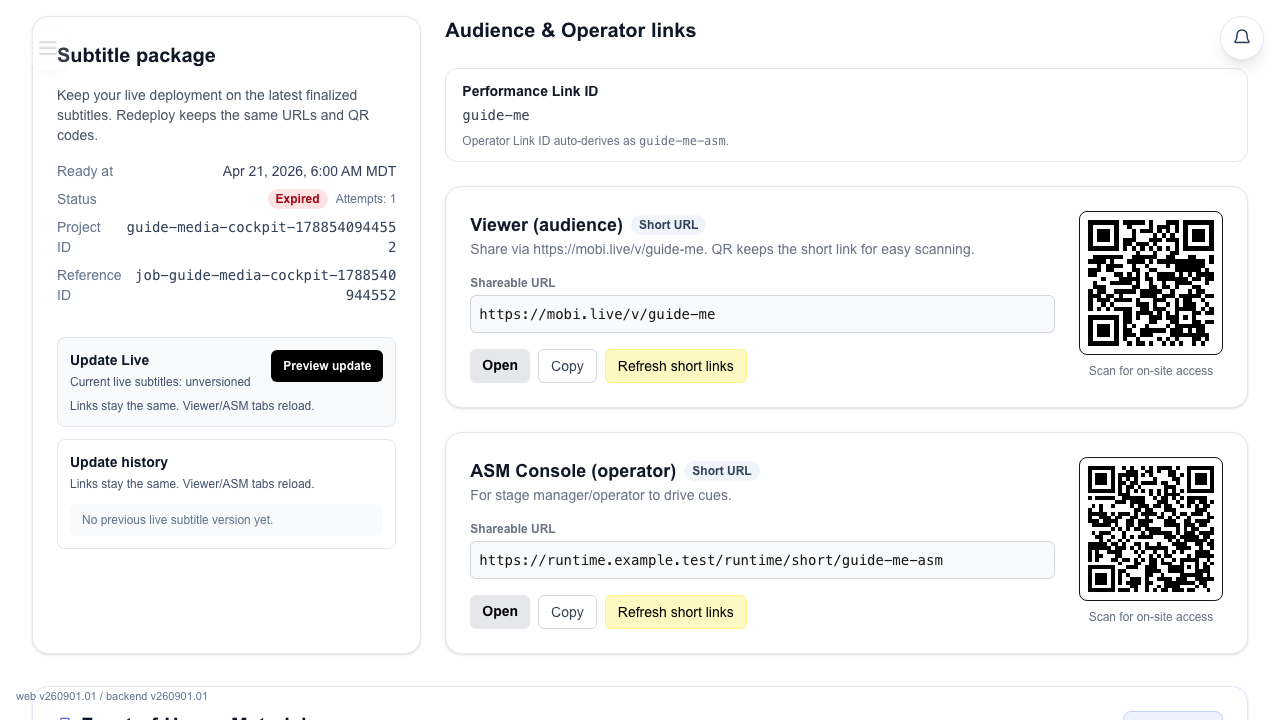The image size is (1280, 720).
Task: Copy the Viewer shareable URL
Action: pyautogui.click(x=567, y=366)
